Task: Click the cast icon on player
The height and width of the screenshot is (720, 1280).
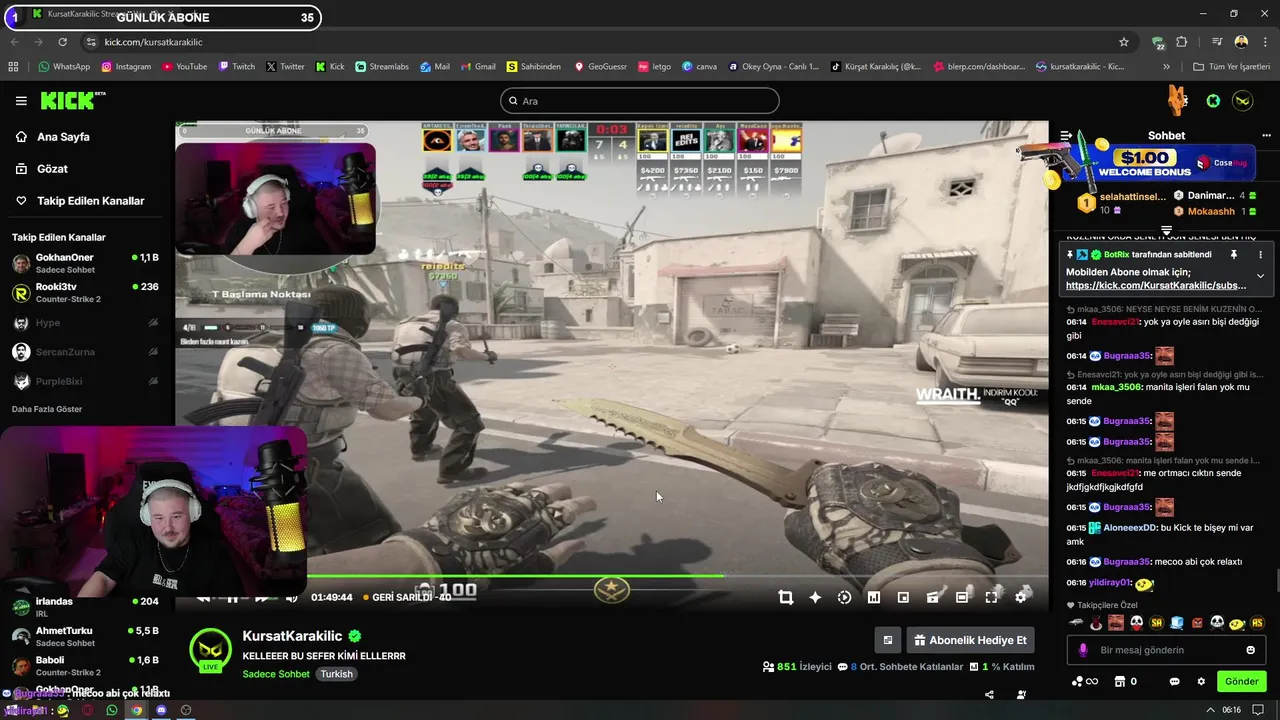Action: pos(932,597)
